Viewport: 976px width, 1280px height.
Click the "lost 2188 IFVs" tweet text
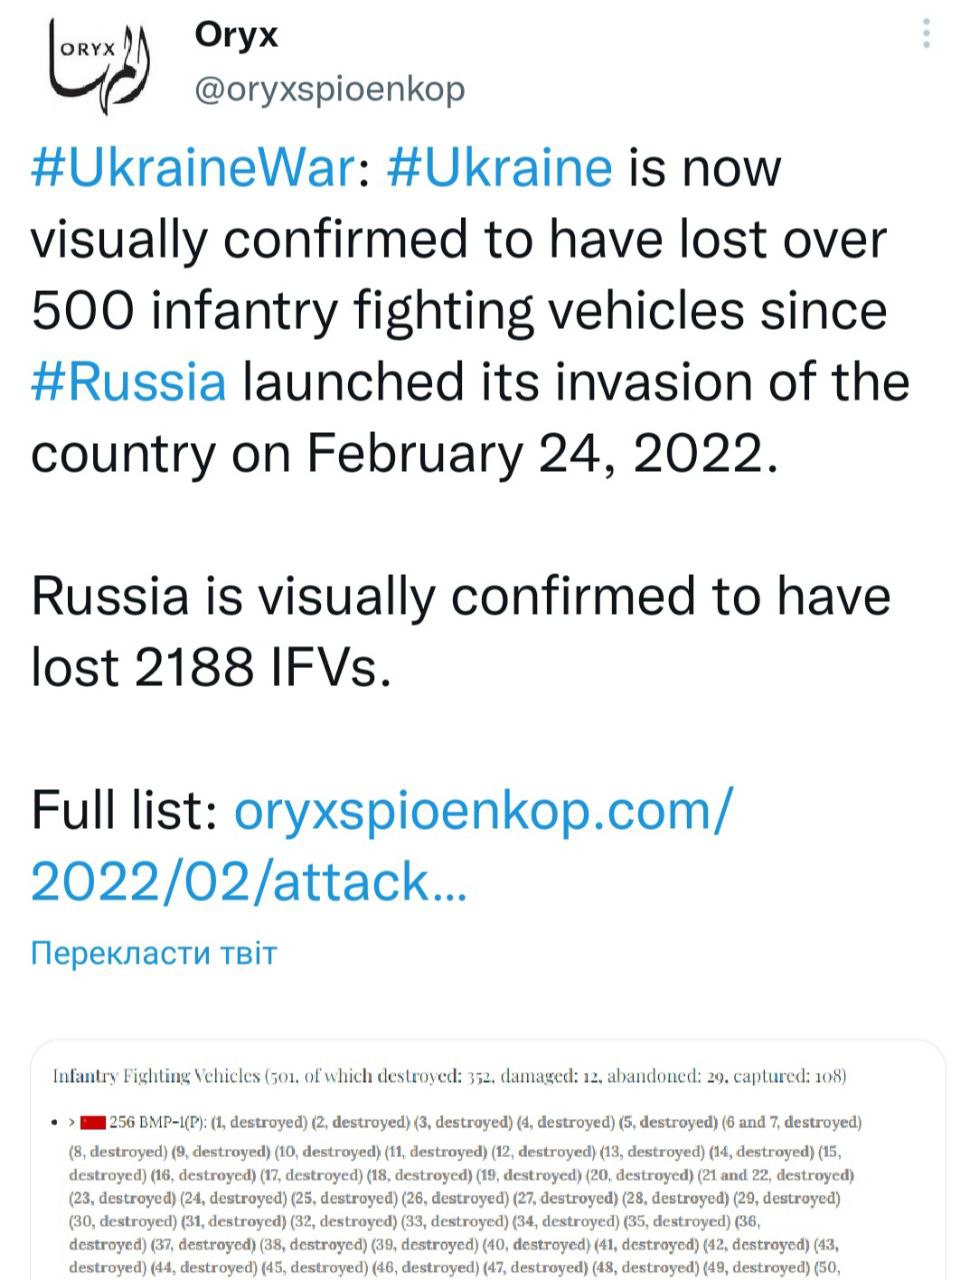click(210, 667)
